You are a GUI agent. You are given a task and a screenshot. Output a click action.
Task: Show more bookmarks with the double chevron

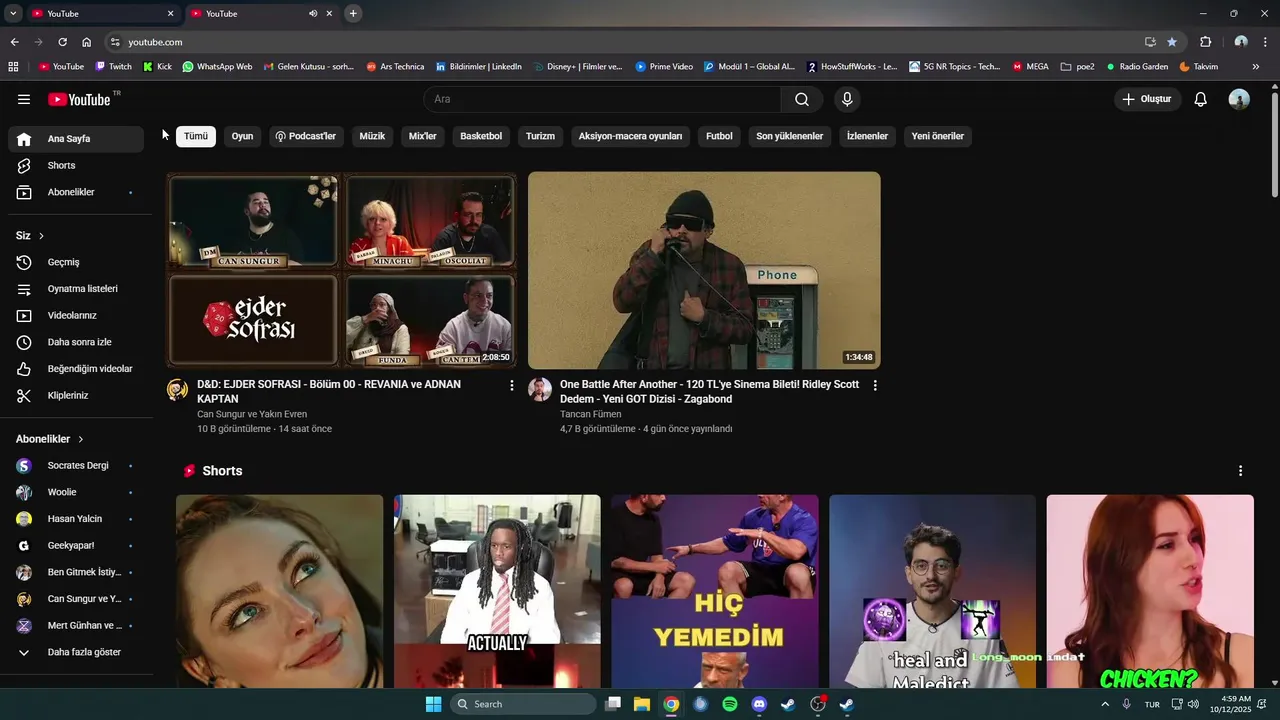pos(1256,67)
